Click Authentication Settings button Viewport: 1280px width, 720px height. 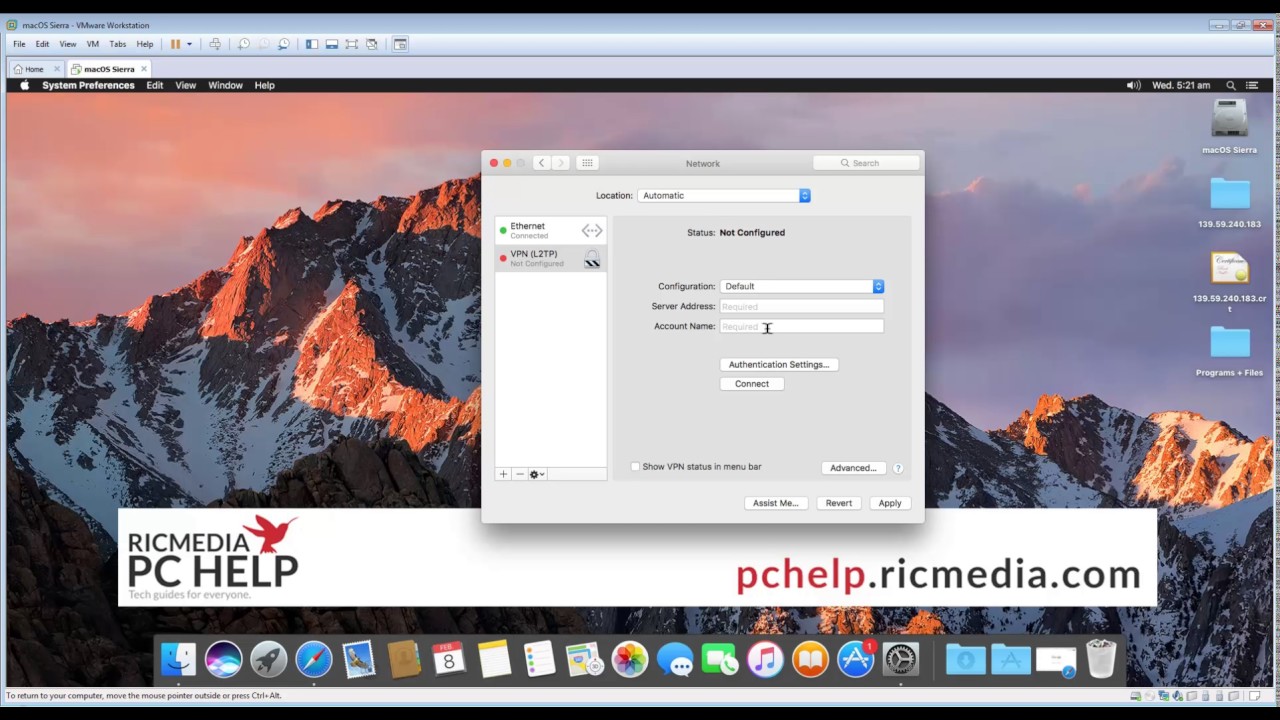pos(779,364)
